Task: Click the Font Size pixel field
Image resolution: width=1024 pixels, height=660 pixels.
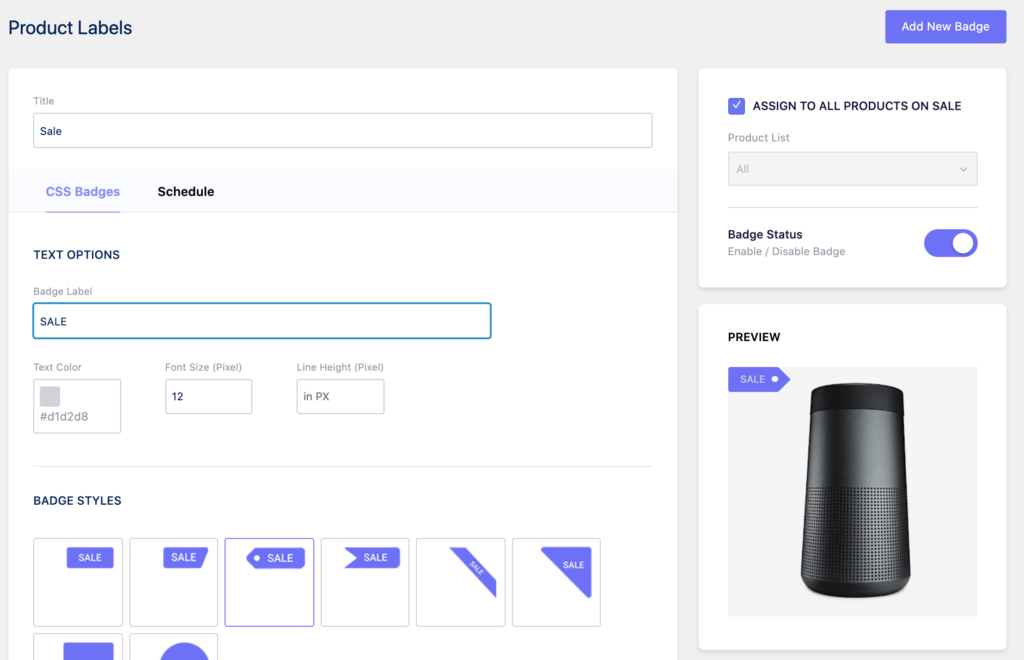Action: pos(208,396)
